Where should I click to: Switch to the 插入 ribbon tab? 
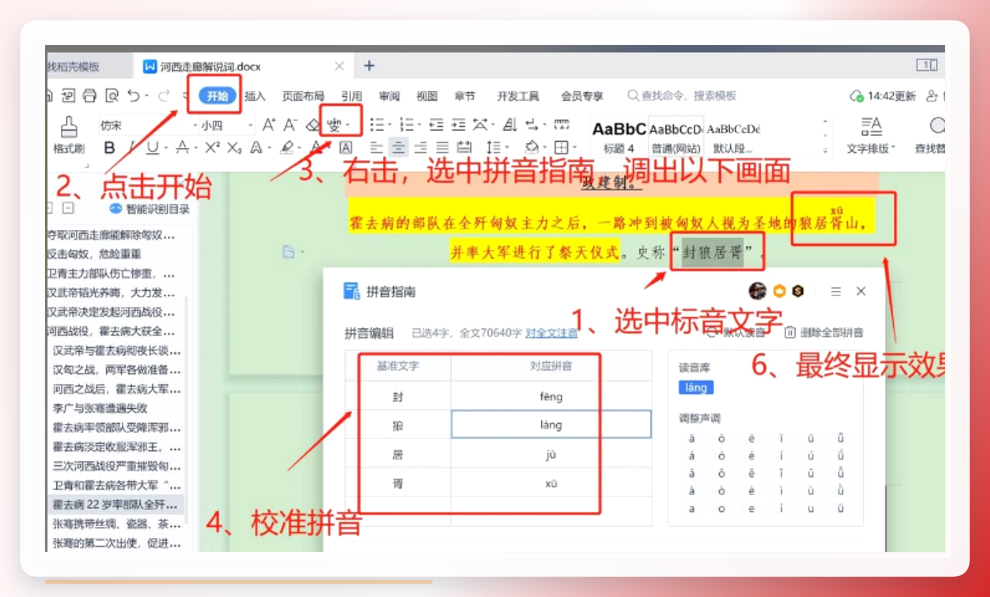255,96
